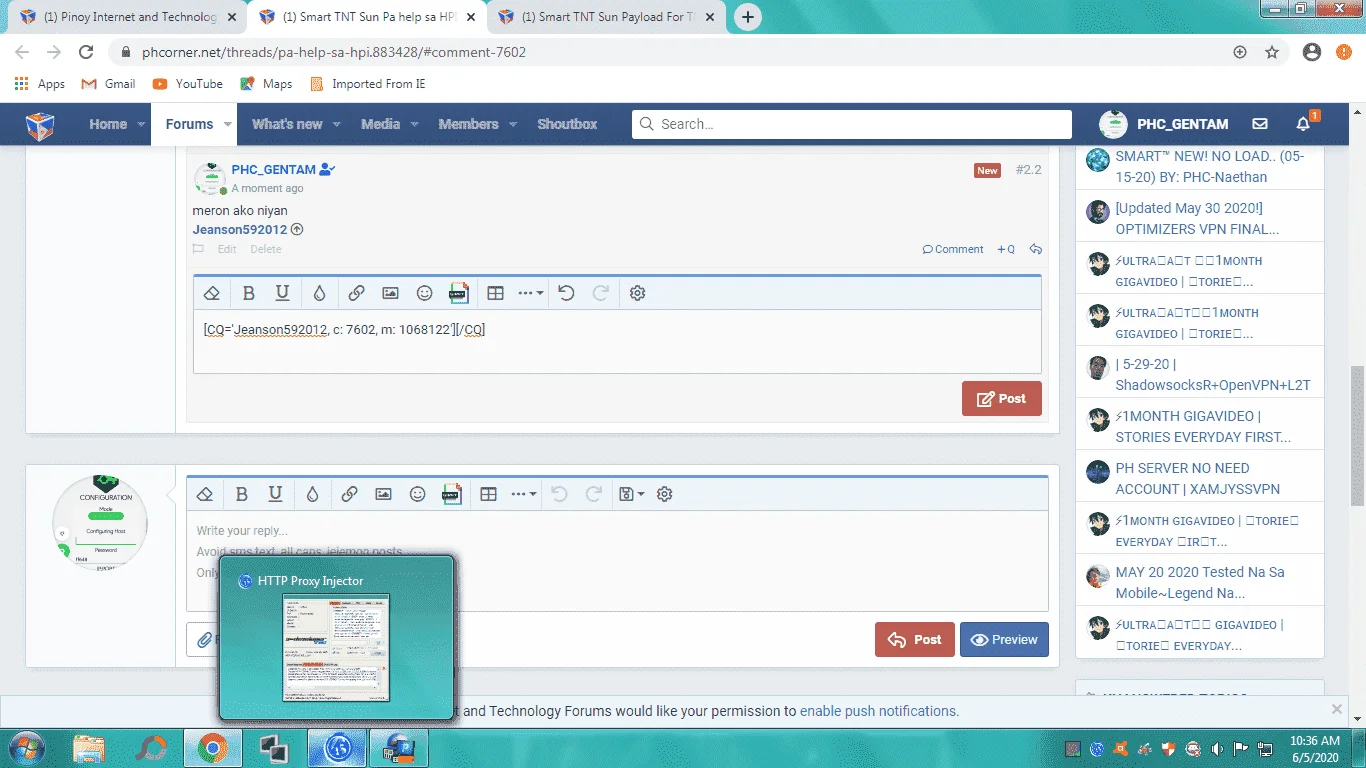This screenshot has height=768, width=1366.
Task: Click reply arrow icon on post #2.2
Action: pos(1036,249)
